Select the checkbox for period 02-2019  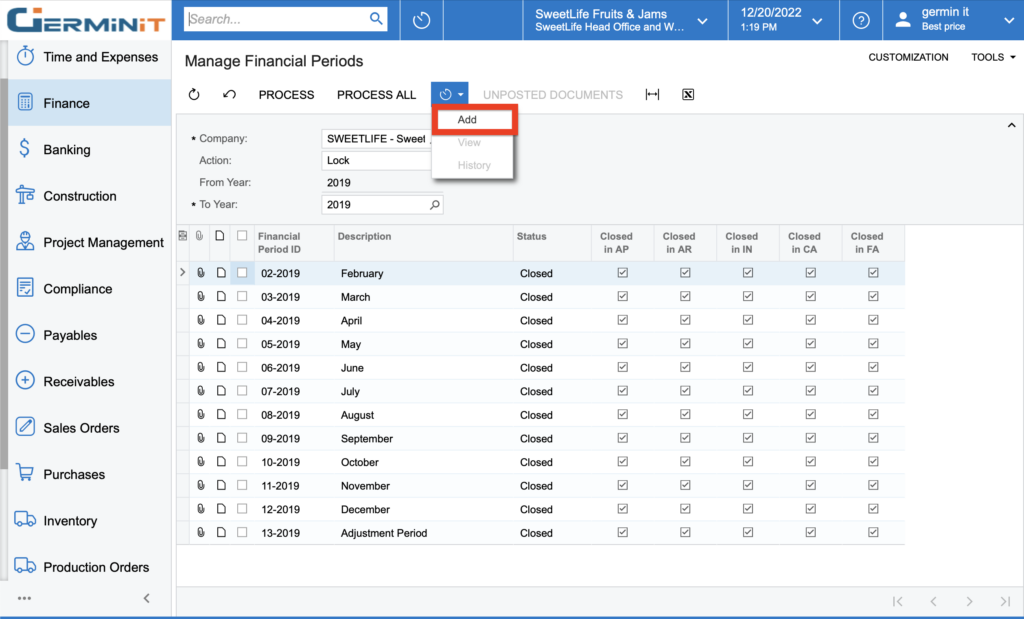coord(242,273)
